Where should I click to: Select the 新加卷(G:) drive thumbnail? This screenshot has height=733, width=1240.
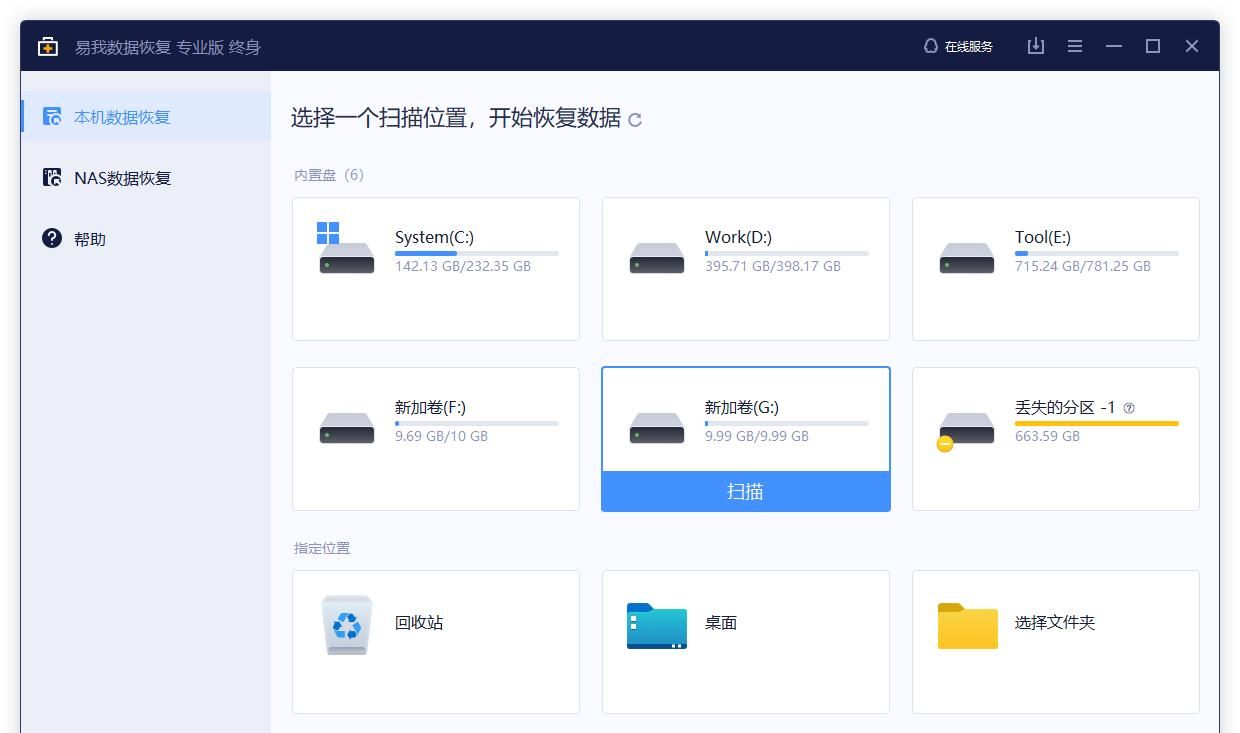[x=656, y=427]
